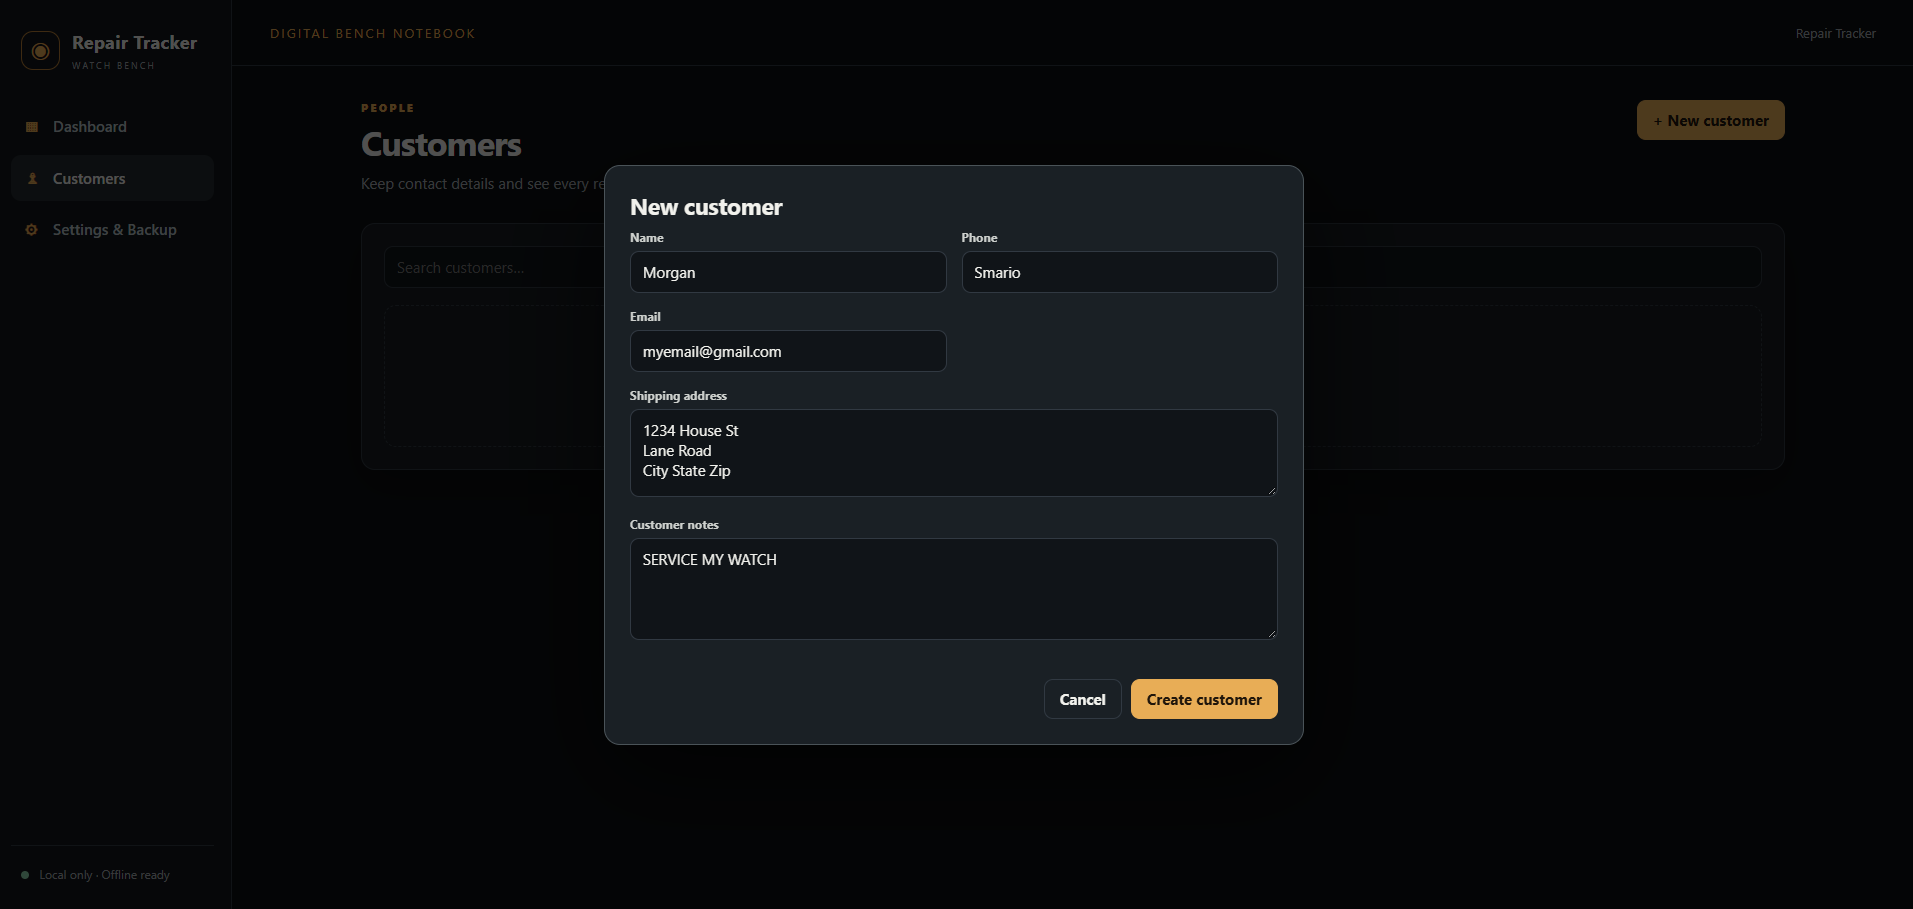Viewport: 1913px width, 909px height.
Task: Click the Settings & Backup gear icon
Action: point(32,230)
